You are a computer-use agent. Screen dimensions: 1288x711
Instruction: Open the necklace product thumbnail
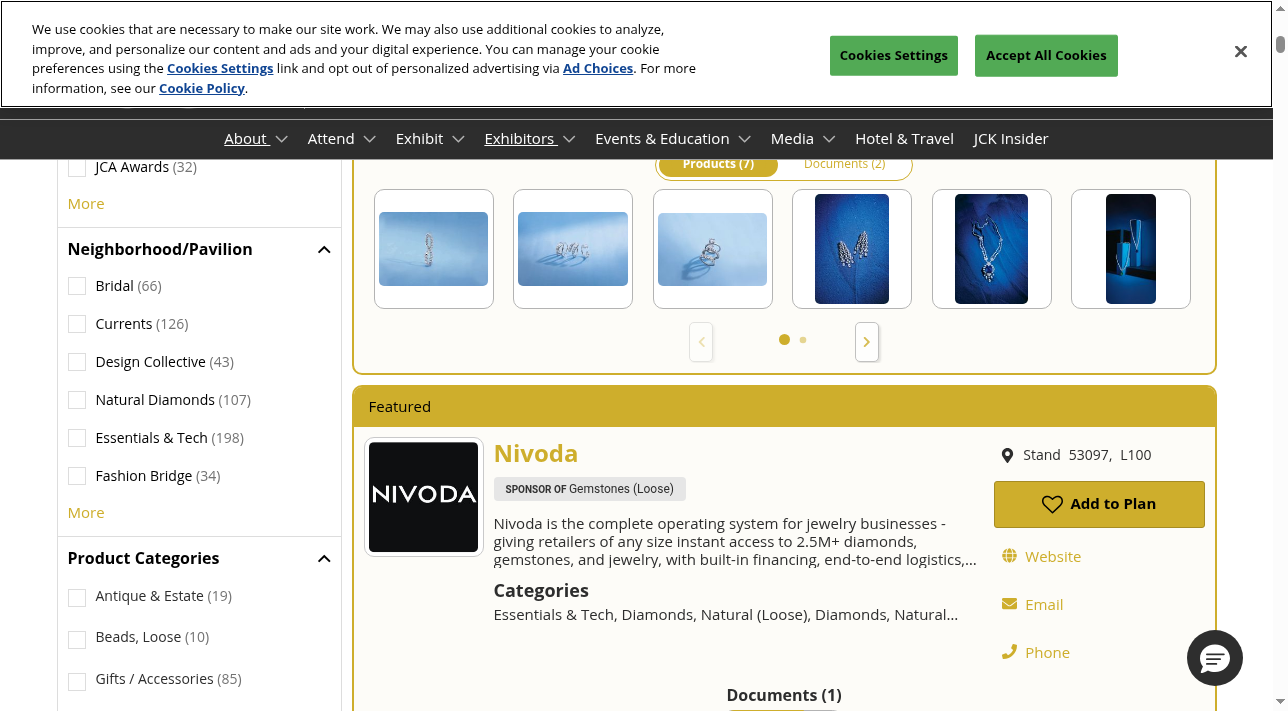(x=992, y=249)
